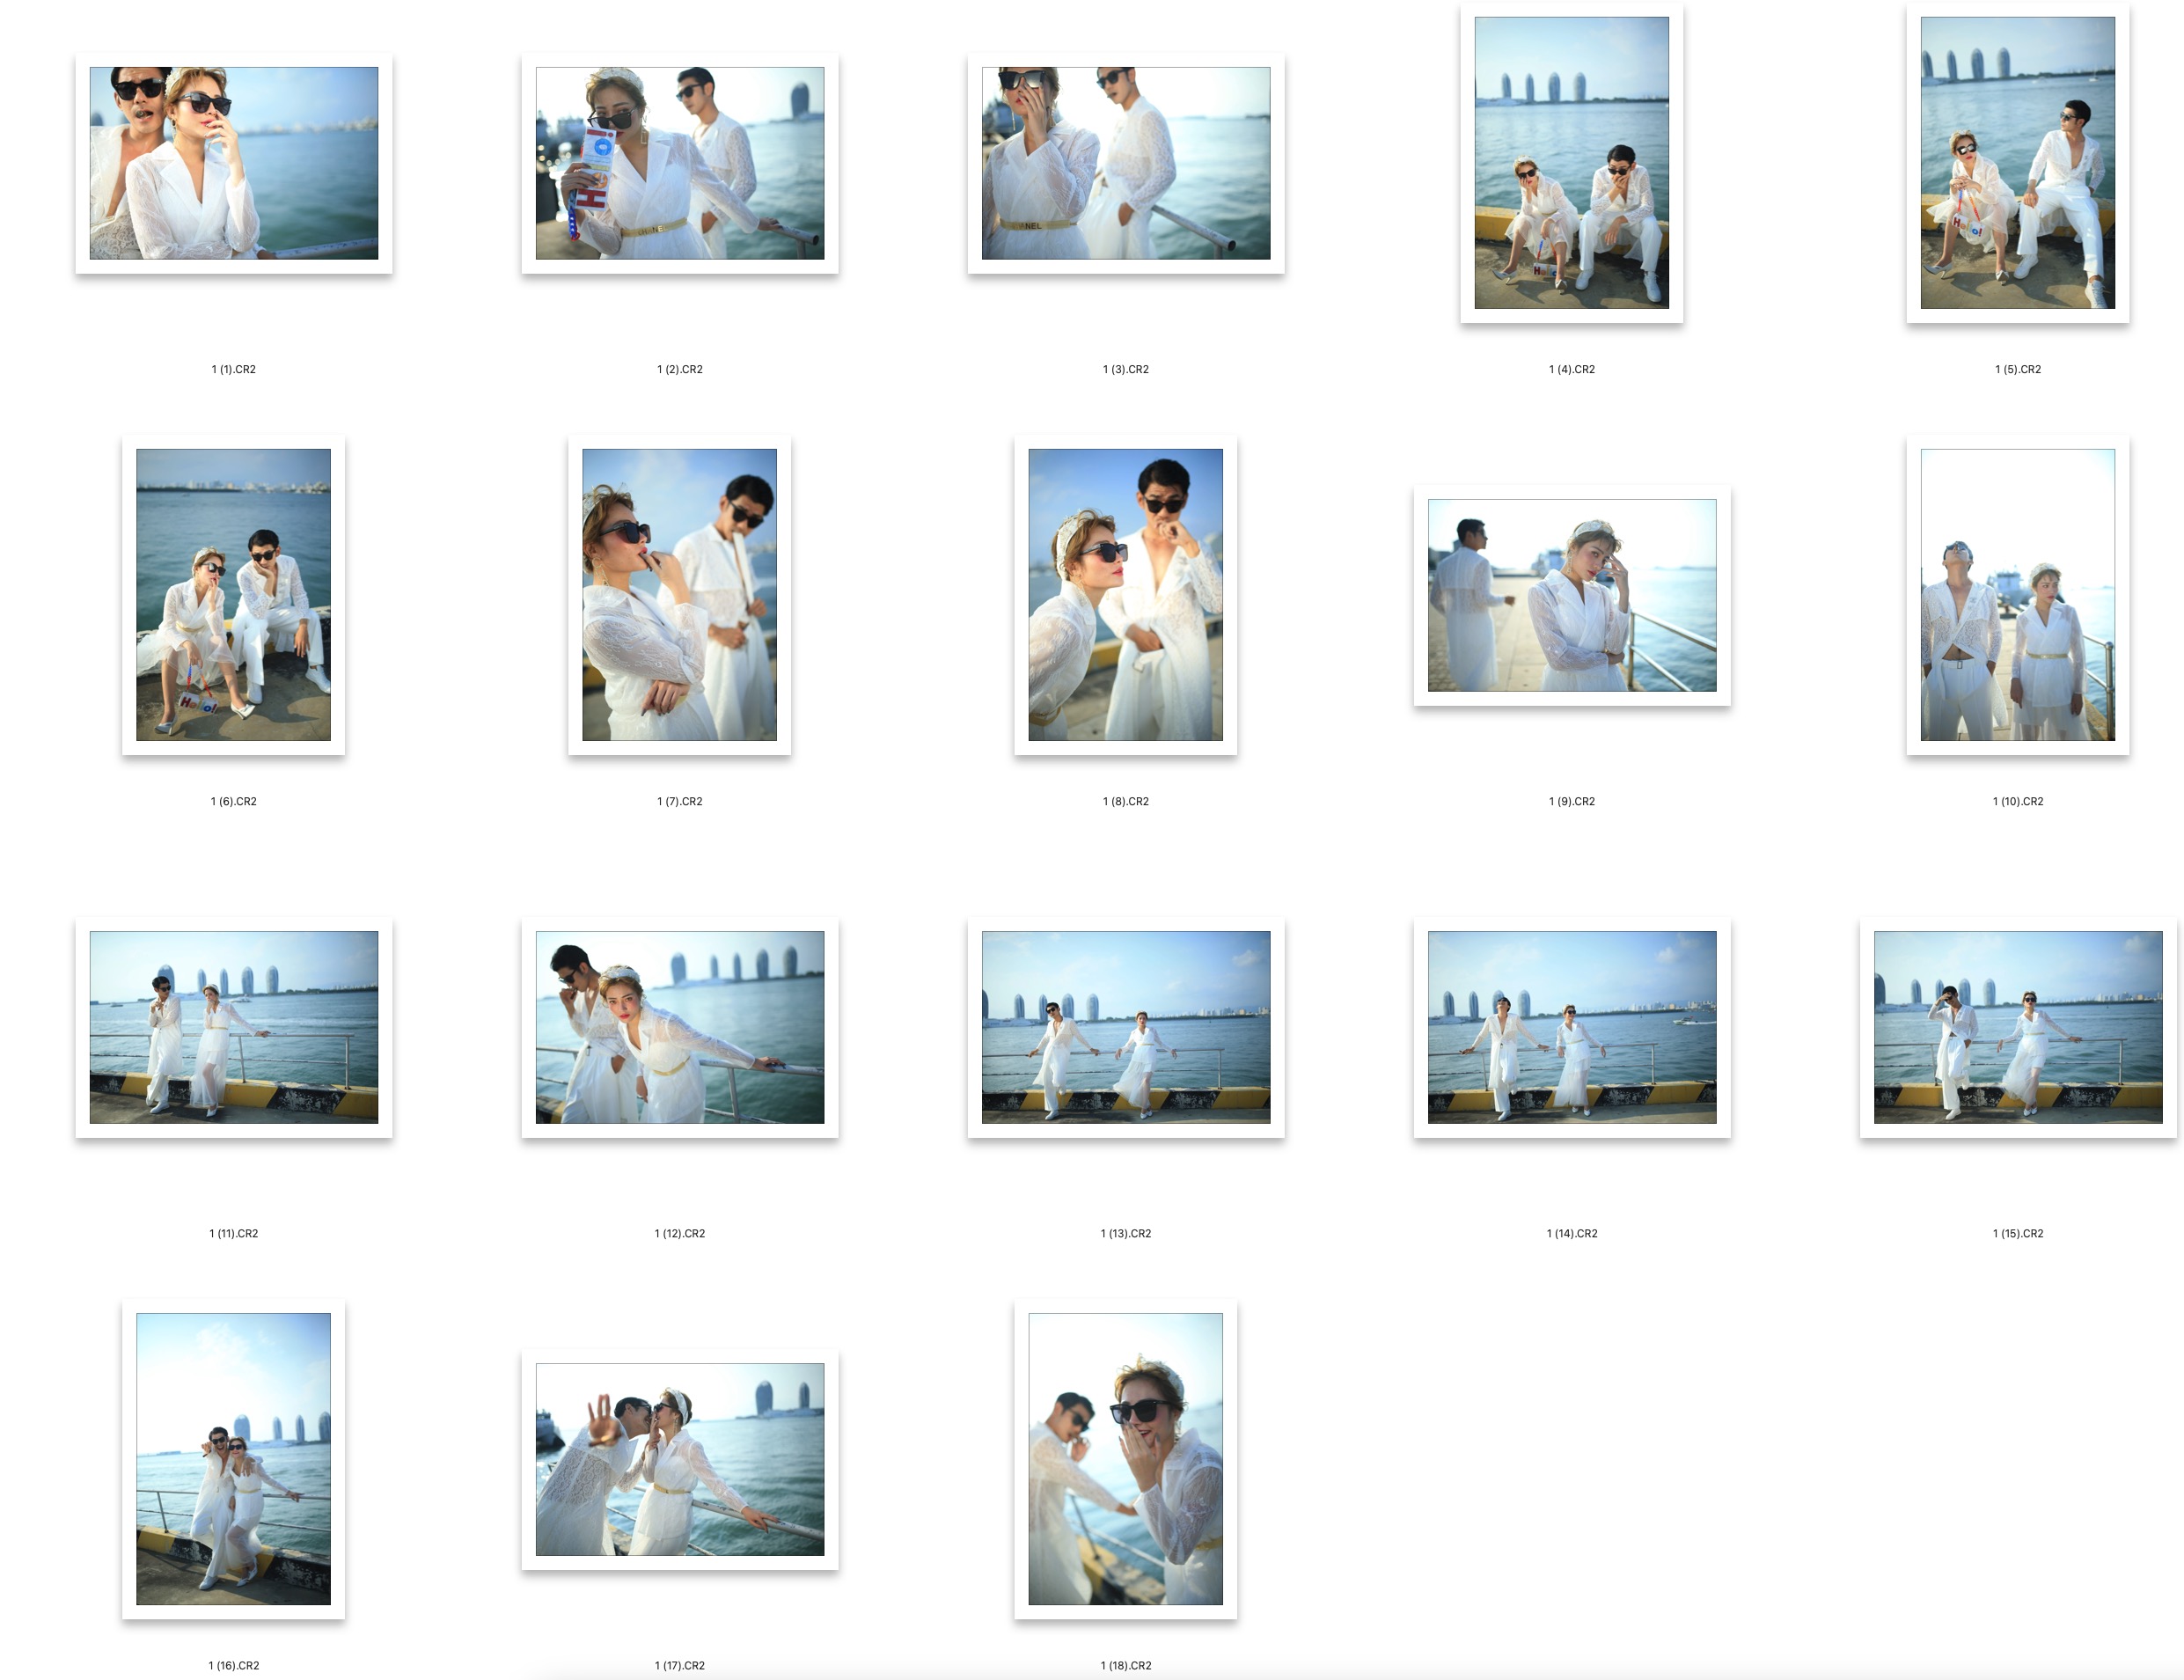Choose the 1 (17).CR2 thumbnail
This screenshot has width=2184, height=1680.
click(679, 1459)
